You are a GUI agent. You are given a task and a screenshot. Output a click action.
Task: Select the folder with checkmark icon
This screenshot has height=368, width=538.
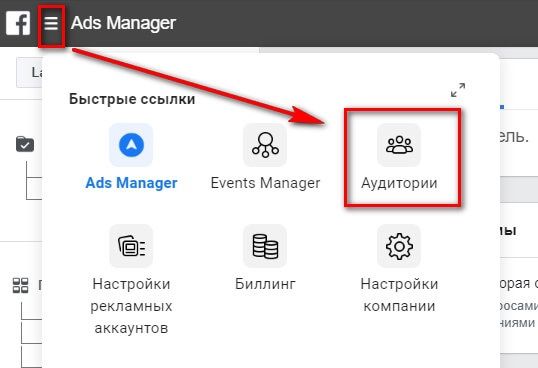tap(25, 144)
